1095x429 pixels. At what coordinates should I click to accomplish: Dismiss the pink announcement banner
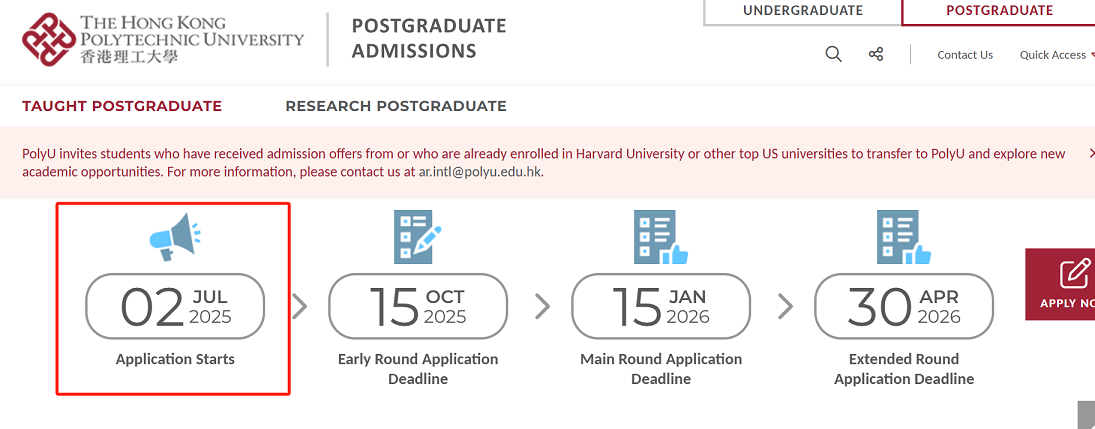click(1092, 152)
